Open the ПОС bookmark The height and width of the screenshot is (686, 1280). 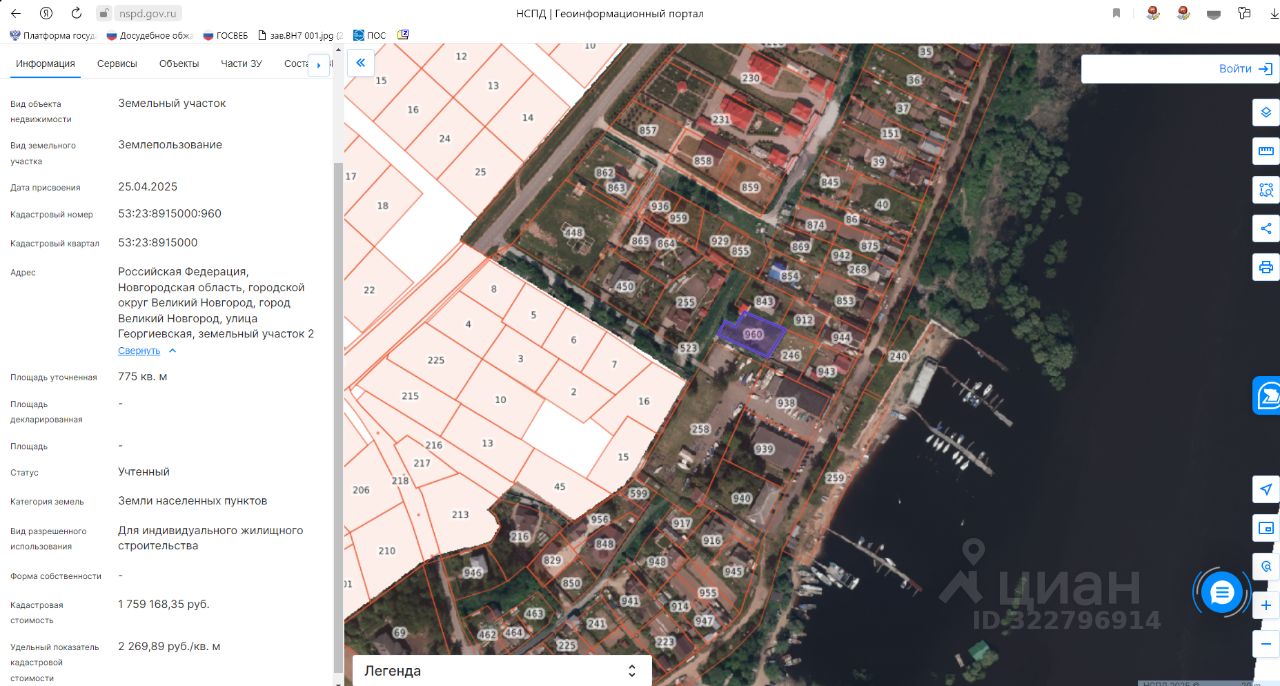369,35
